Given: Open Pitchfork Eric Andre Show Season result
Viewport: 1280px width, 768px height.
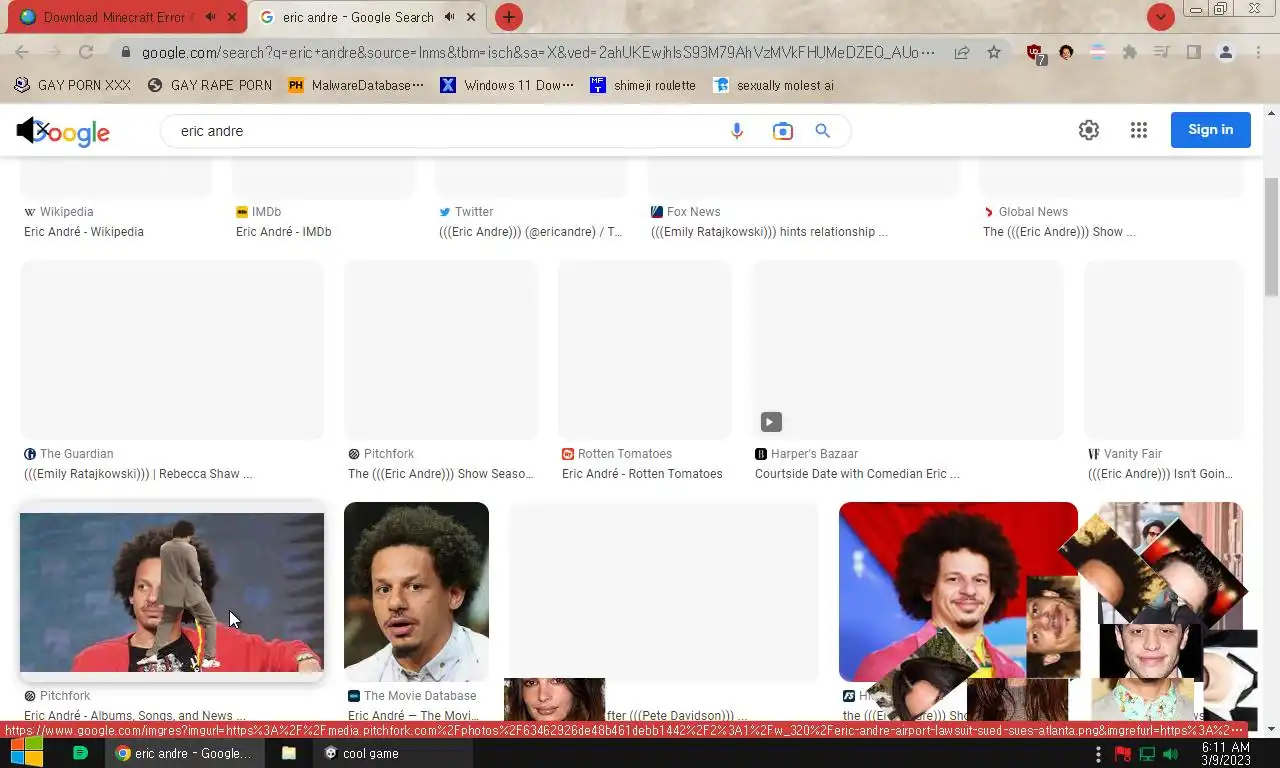Looking at the screenshot, I should [441, 474].
